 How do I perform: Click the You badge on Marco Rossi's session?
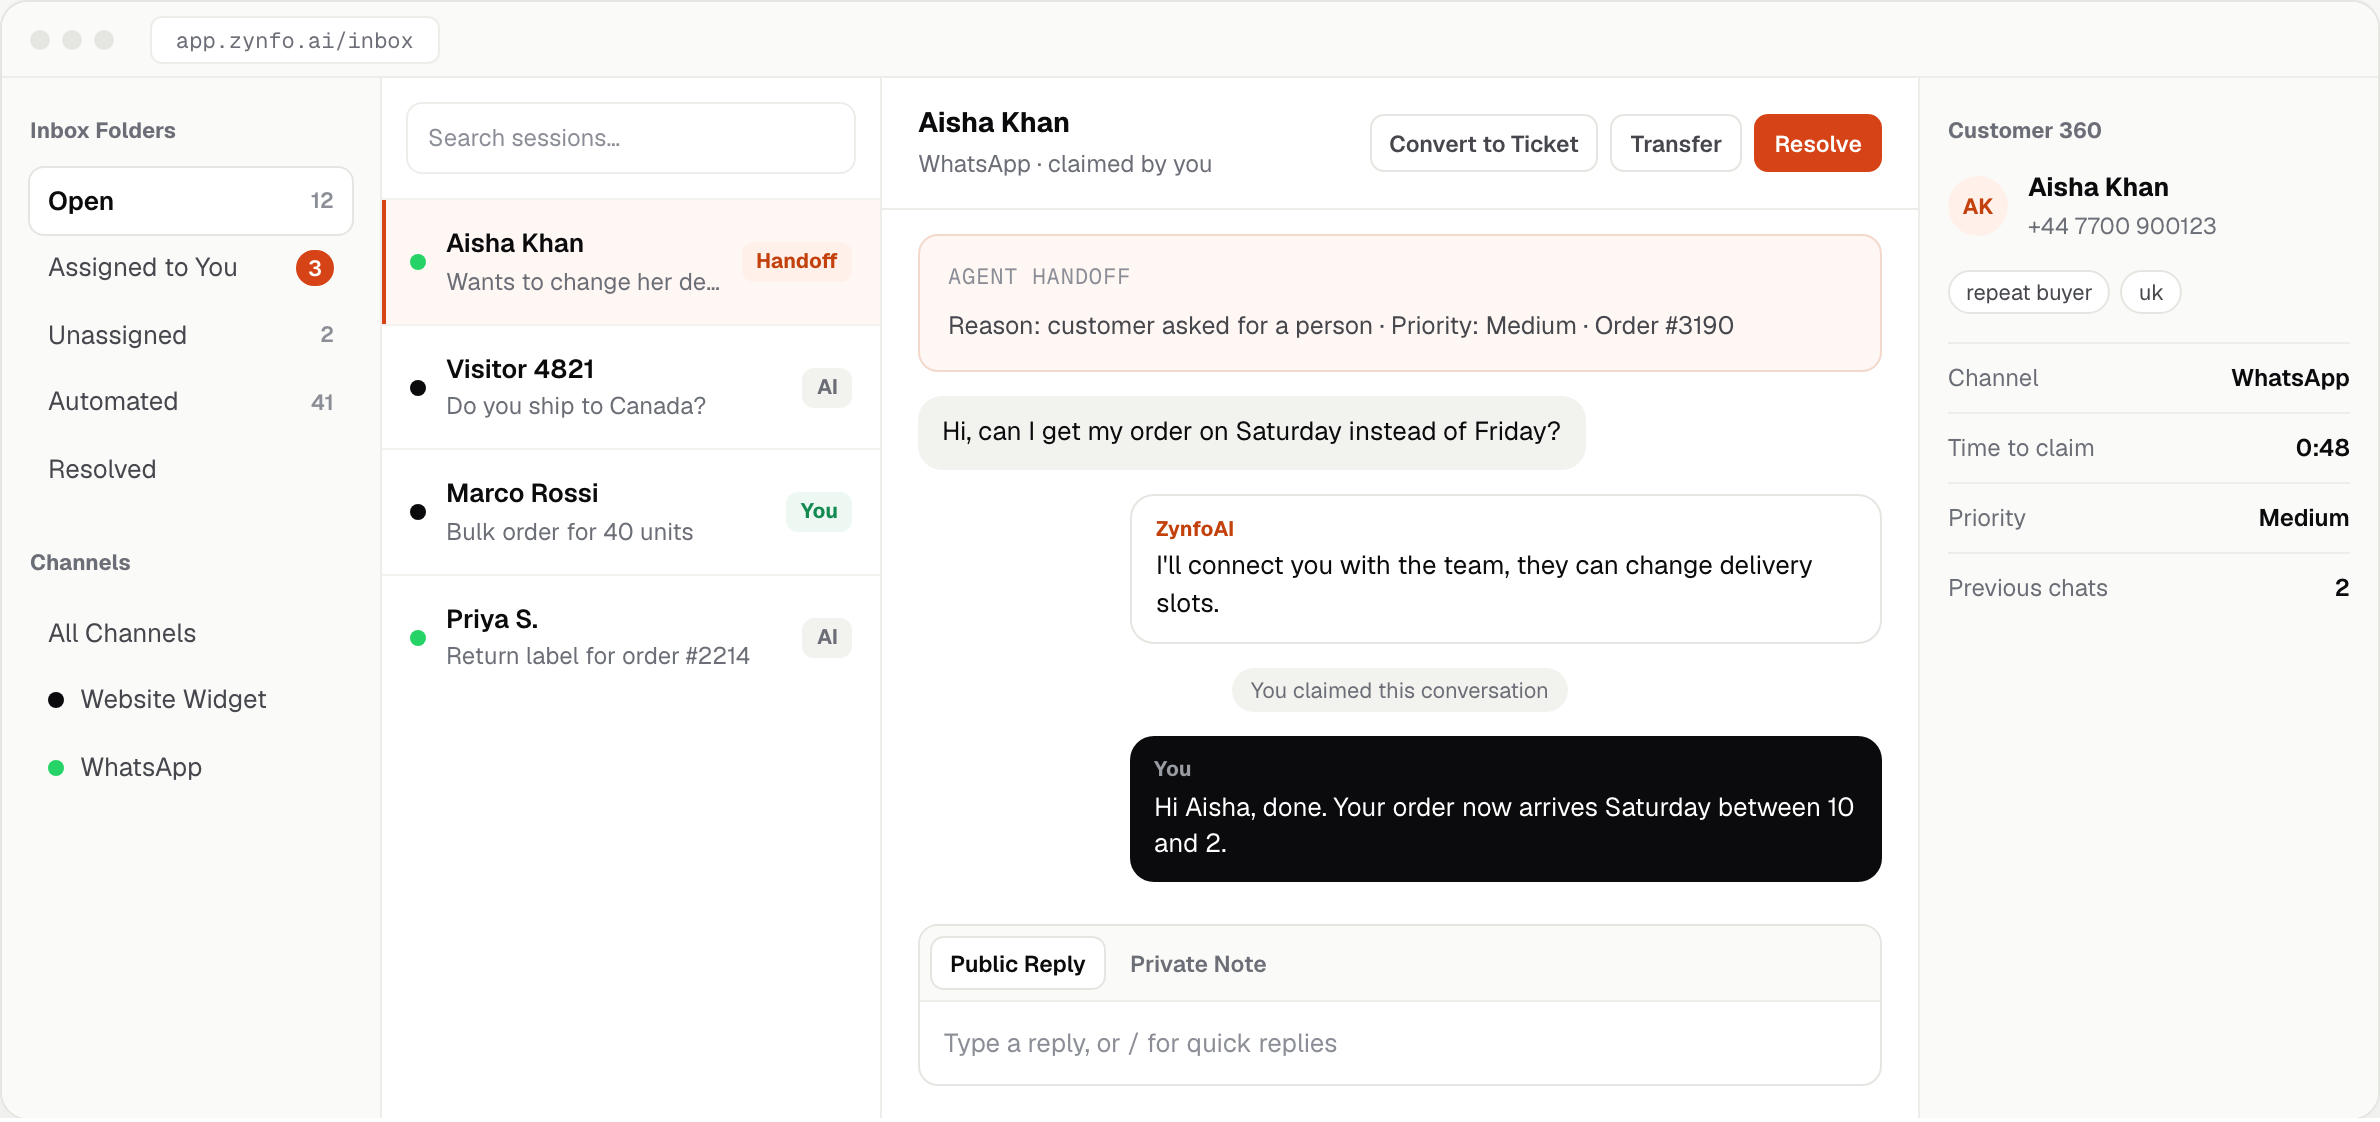pos(819,511)
